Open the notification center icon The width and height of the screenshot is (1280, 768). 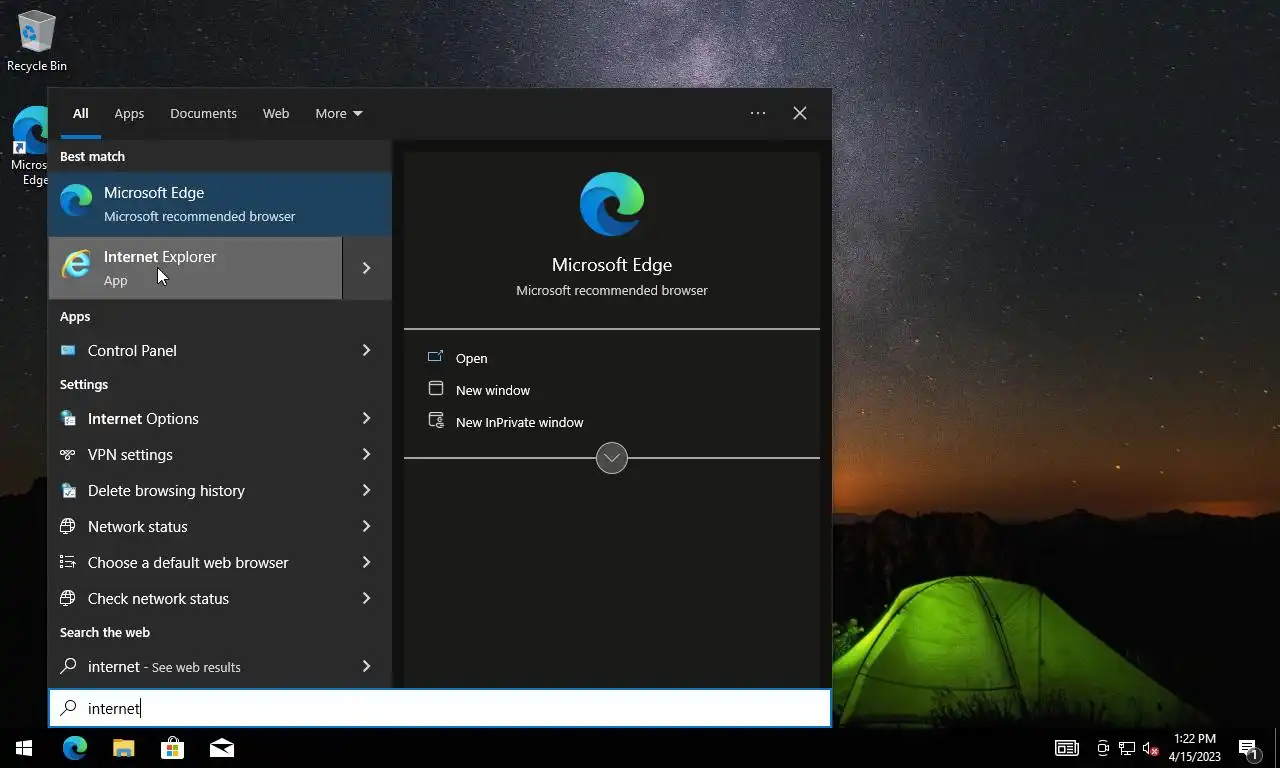click(x=1248, y=748)
